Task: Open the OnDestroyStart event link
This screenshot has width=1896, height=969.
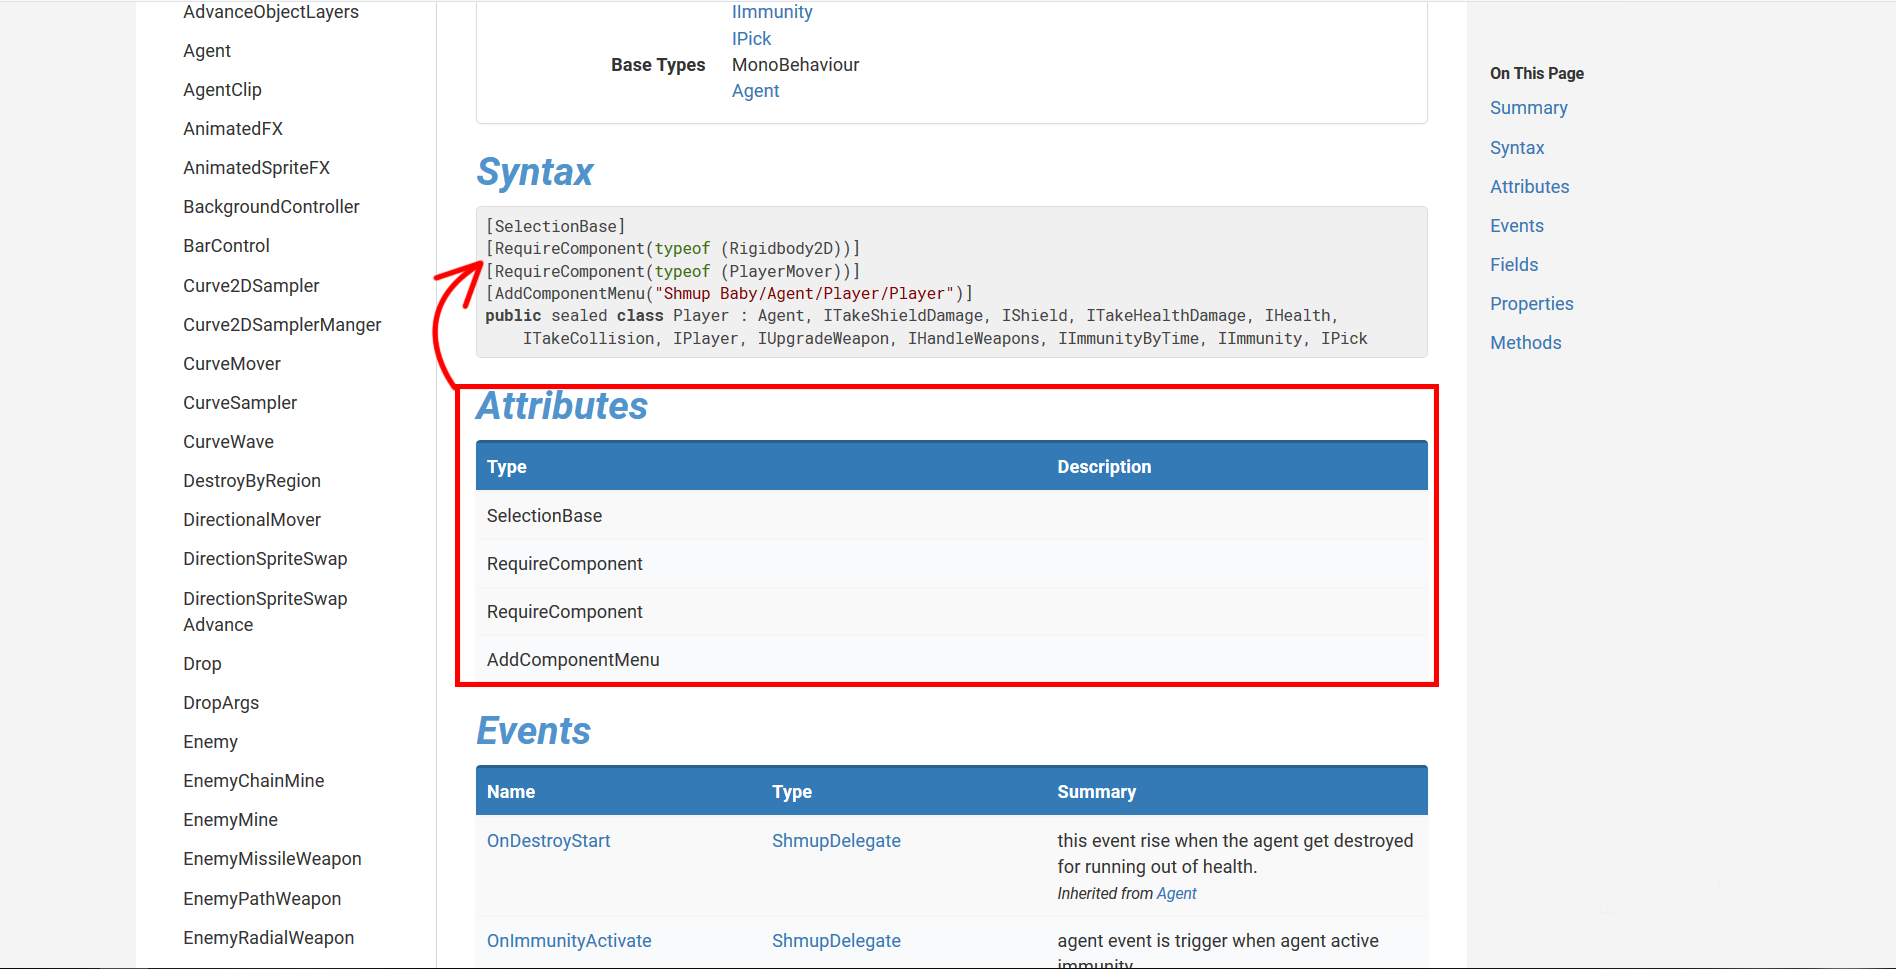Action: 548,840
